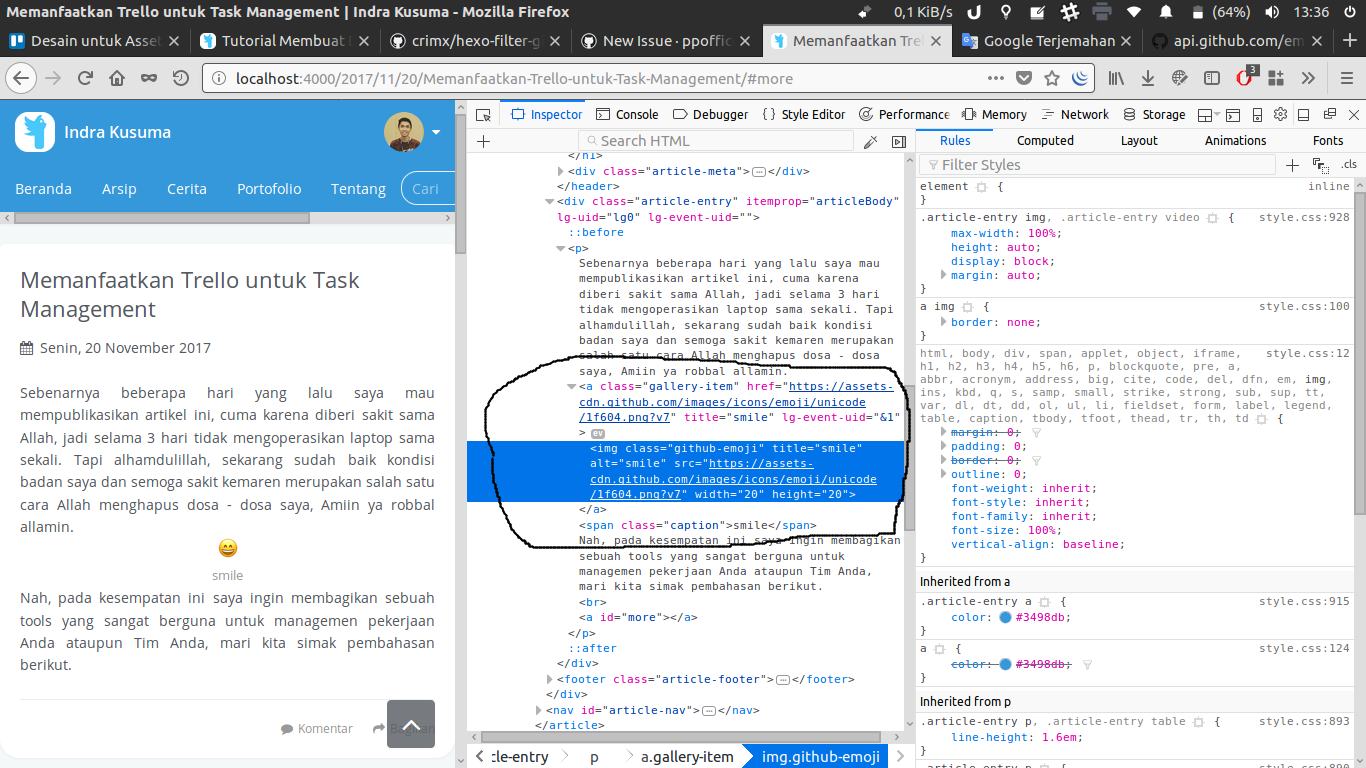Save the page to Pocket
Screen dimensions: 1366x768
[x=1024, y=78]
